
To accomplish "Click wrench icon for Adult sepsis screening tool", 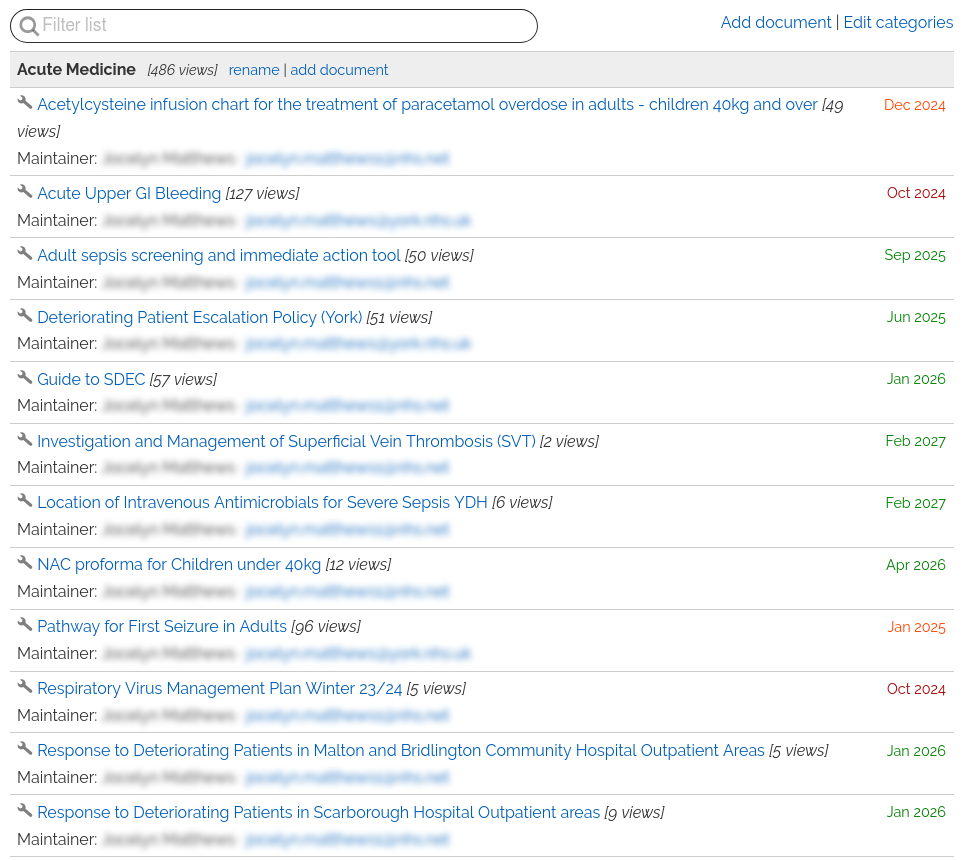I will pyautogui.click(x=25, y=254).
